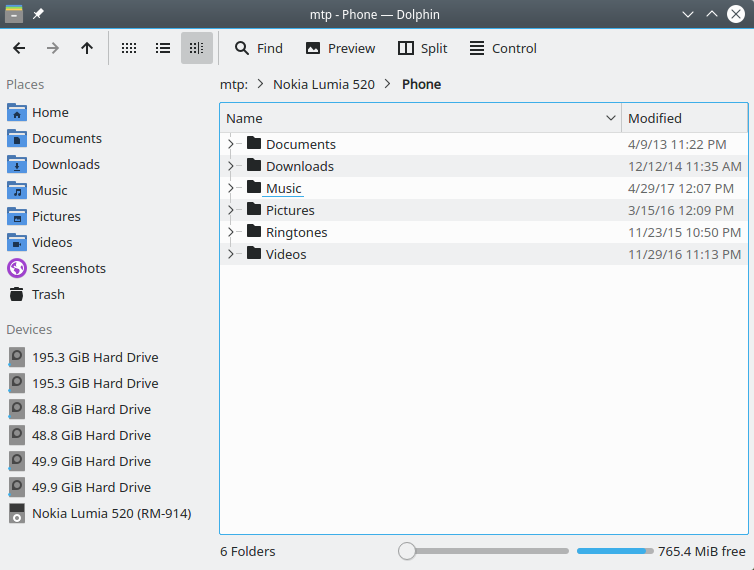The image size is (754, 570).
Task: Open the Find search tool
Action: pos(258,48)
